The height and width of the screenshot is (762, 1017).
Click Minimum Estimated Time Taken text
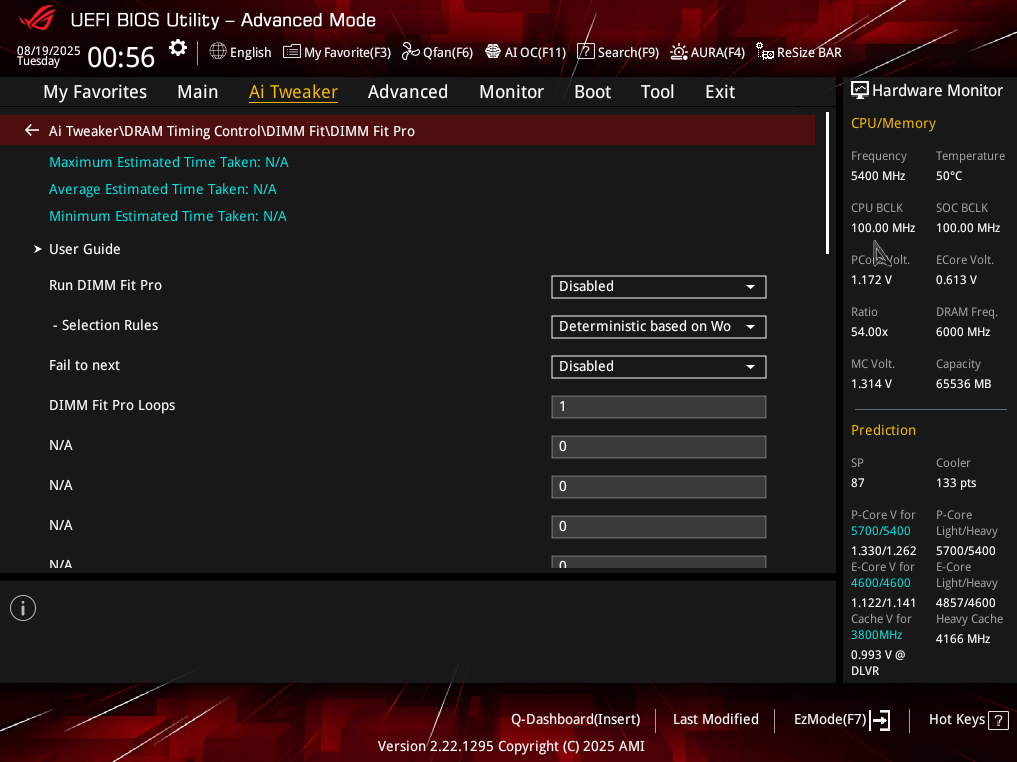click(167, 216)
